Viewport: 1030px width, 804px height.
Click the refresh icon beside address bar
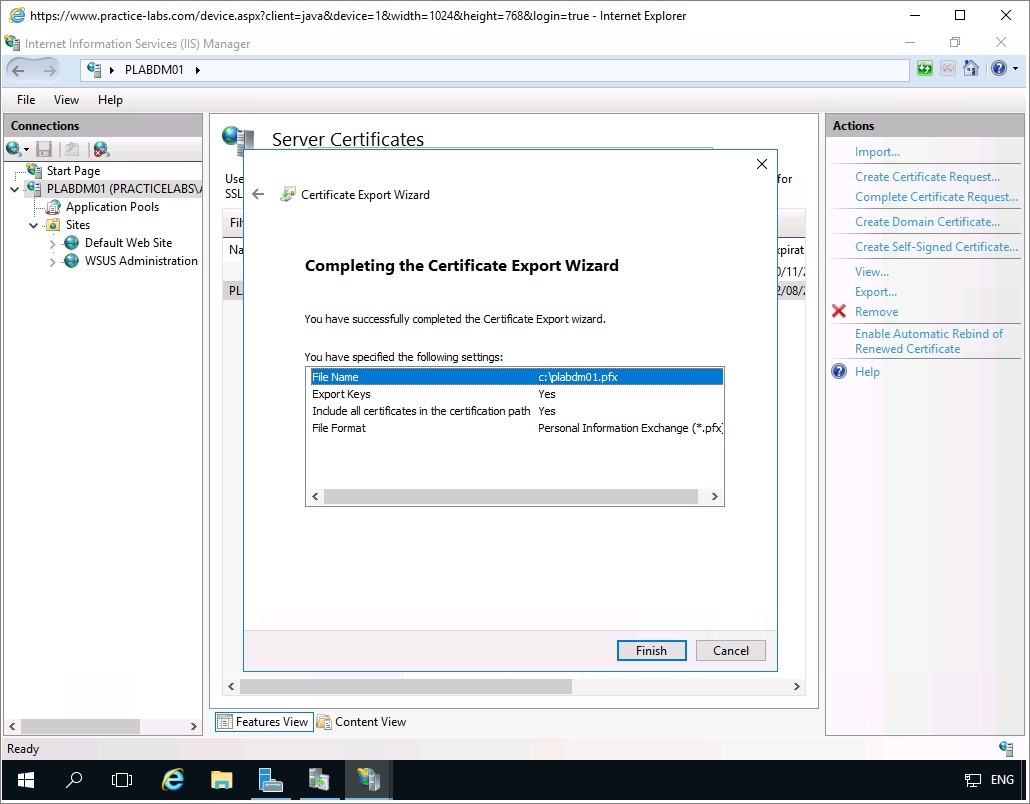(925, 69)
